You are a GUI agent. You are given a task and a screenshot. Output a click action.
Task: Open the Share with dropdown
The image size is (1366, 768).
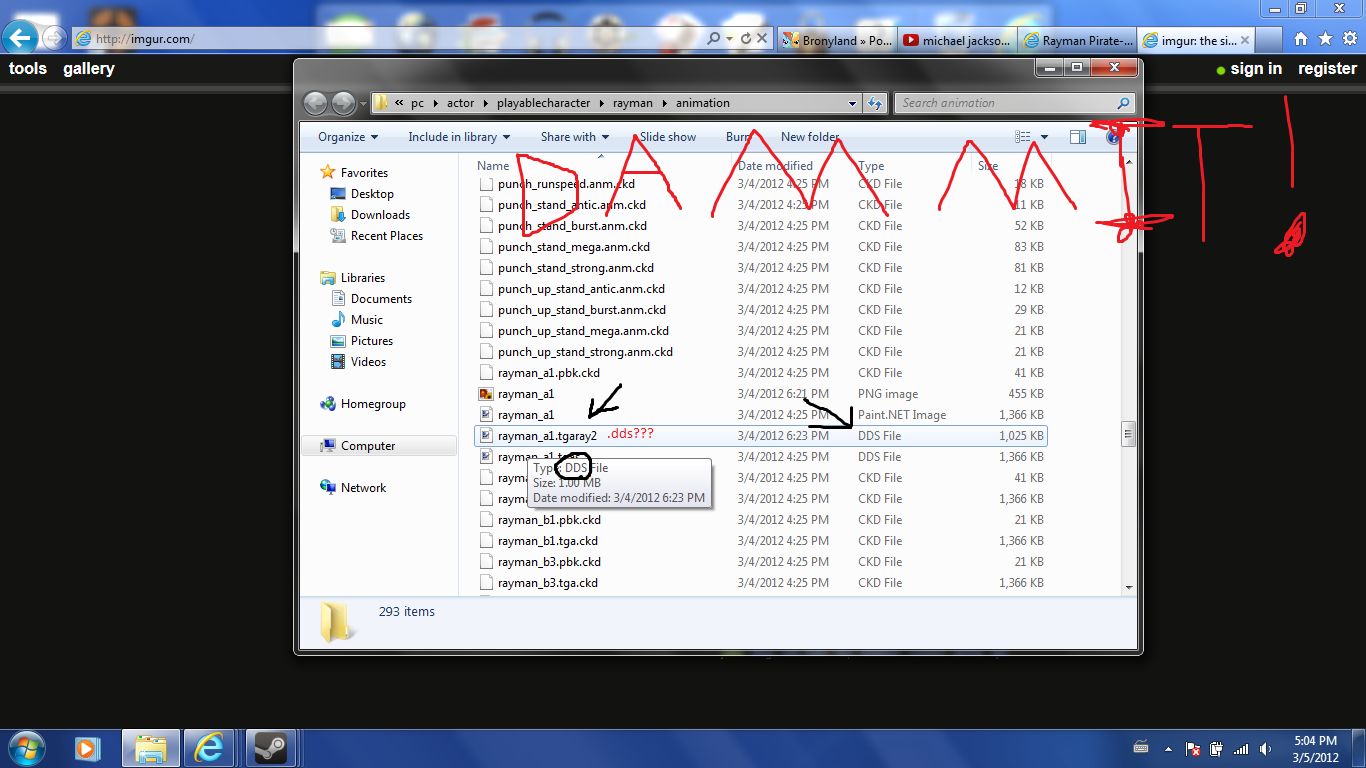click(x=575, y=137)
